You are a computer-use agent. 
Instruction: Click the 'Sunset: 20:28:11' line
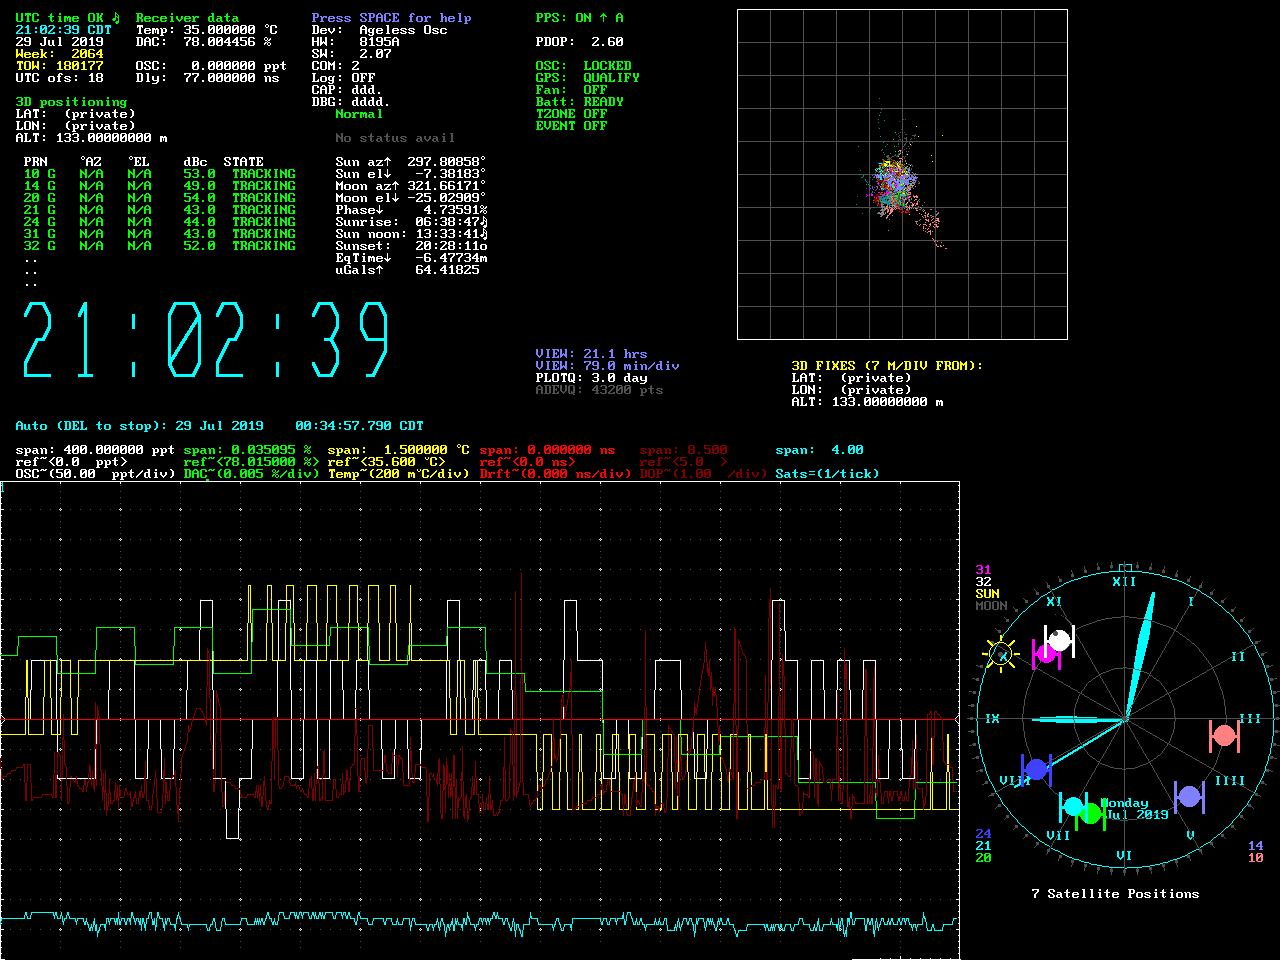(411, 246)
